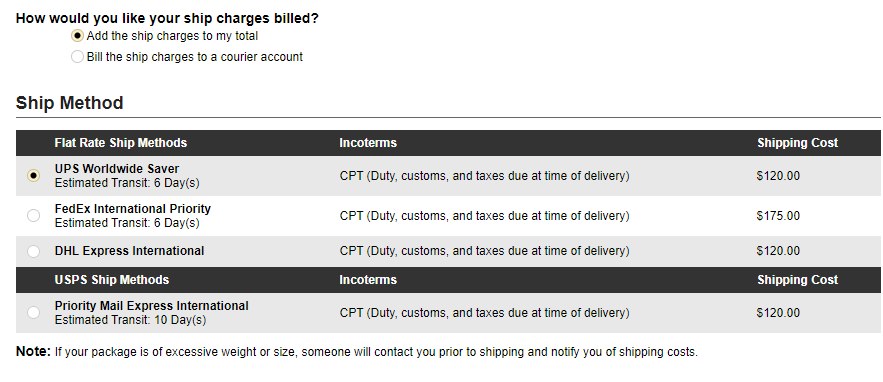
Task: Click the $120.00 UPS shipping cost
Action: [778, 176]
